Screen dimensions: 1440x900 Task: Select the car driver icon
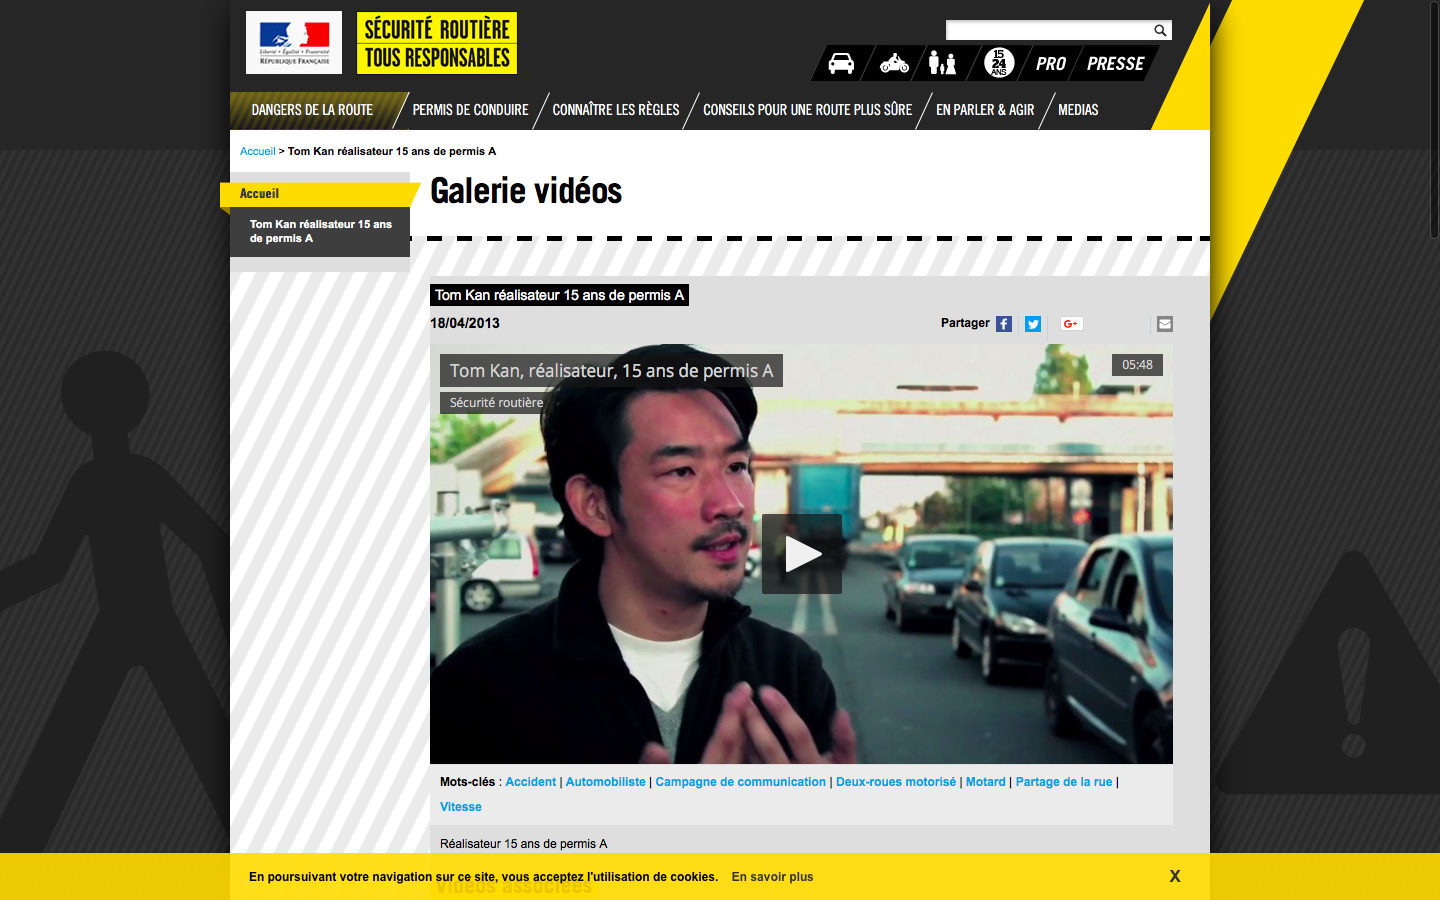point(841,63)
